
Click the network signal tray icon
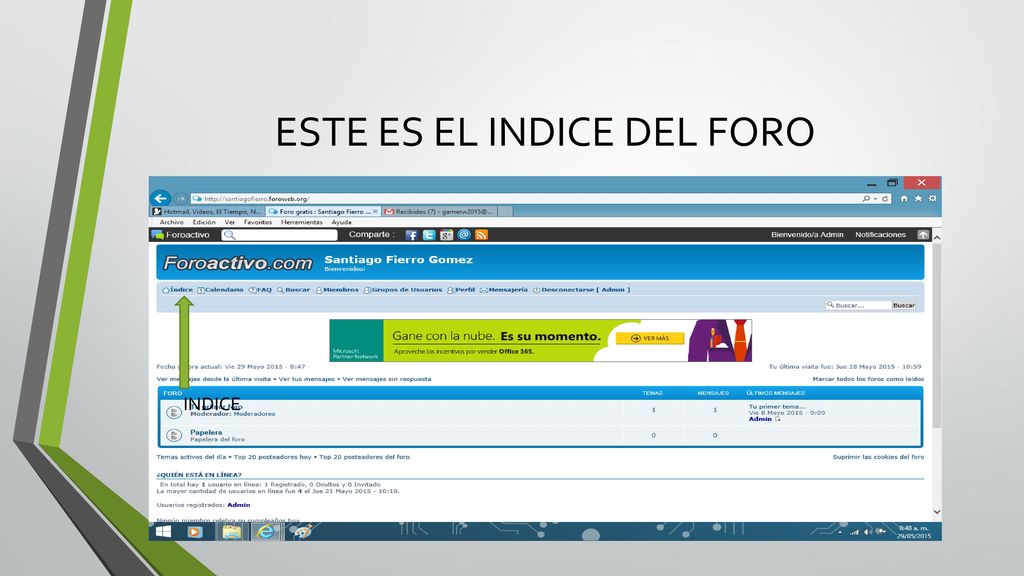point(854,532)
